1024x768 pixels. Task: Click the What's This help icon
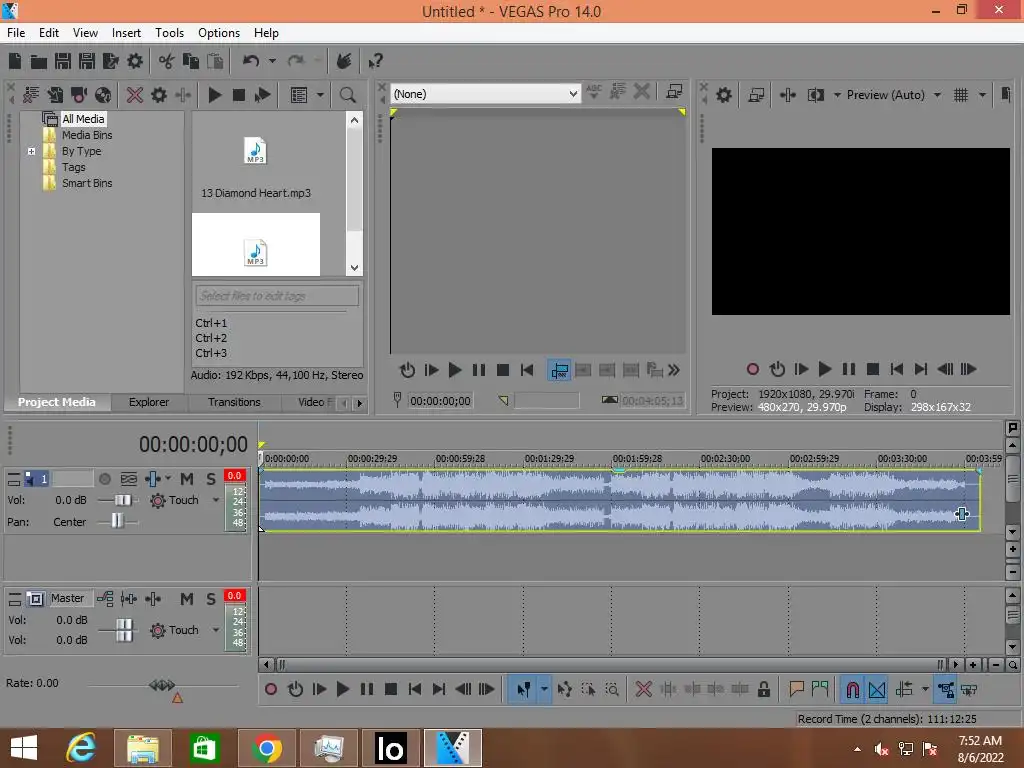(x=375, y=61)
